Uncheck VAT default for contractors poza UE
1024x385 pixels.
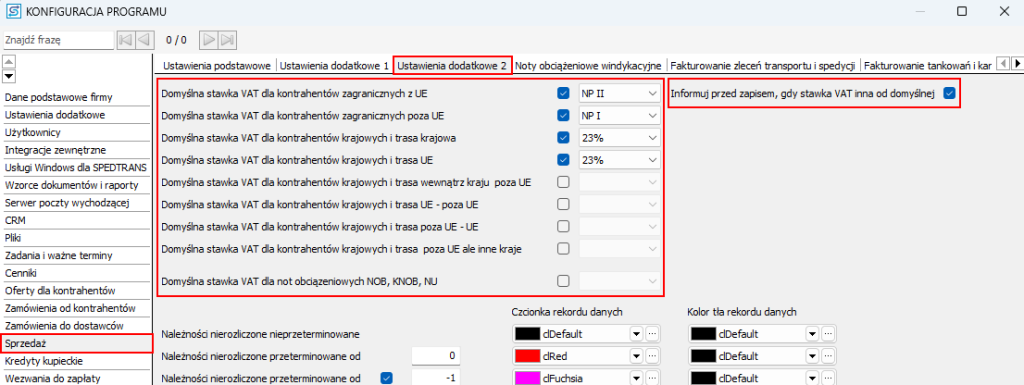coord(564,116)
